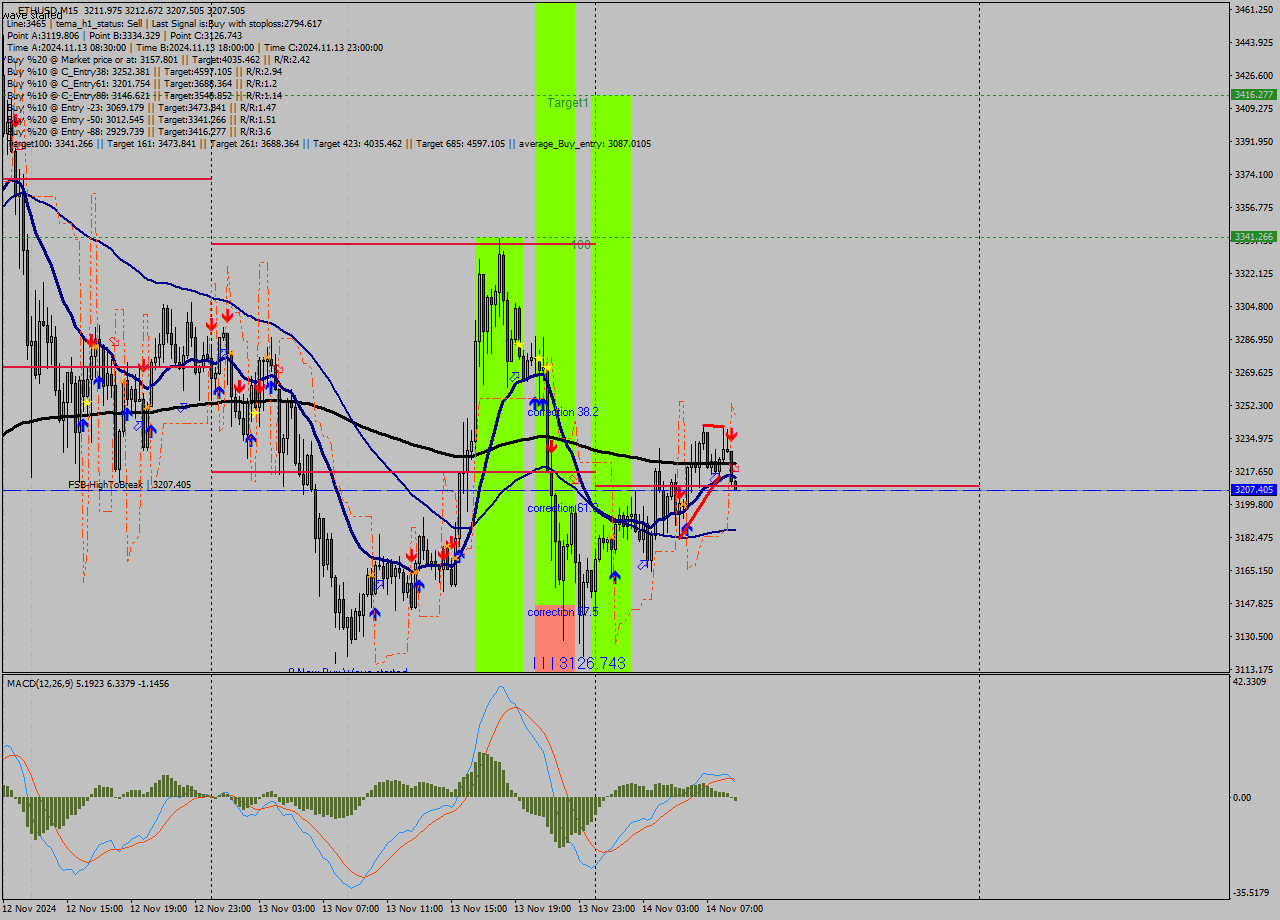Click the '13 Nov 19:00' time axis label
Screen dimensions: 1280x920
543,909
